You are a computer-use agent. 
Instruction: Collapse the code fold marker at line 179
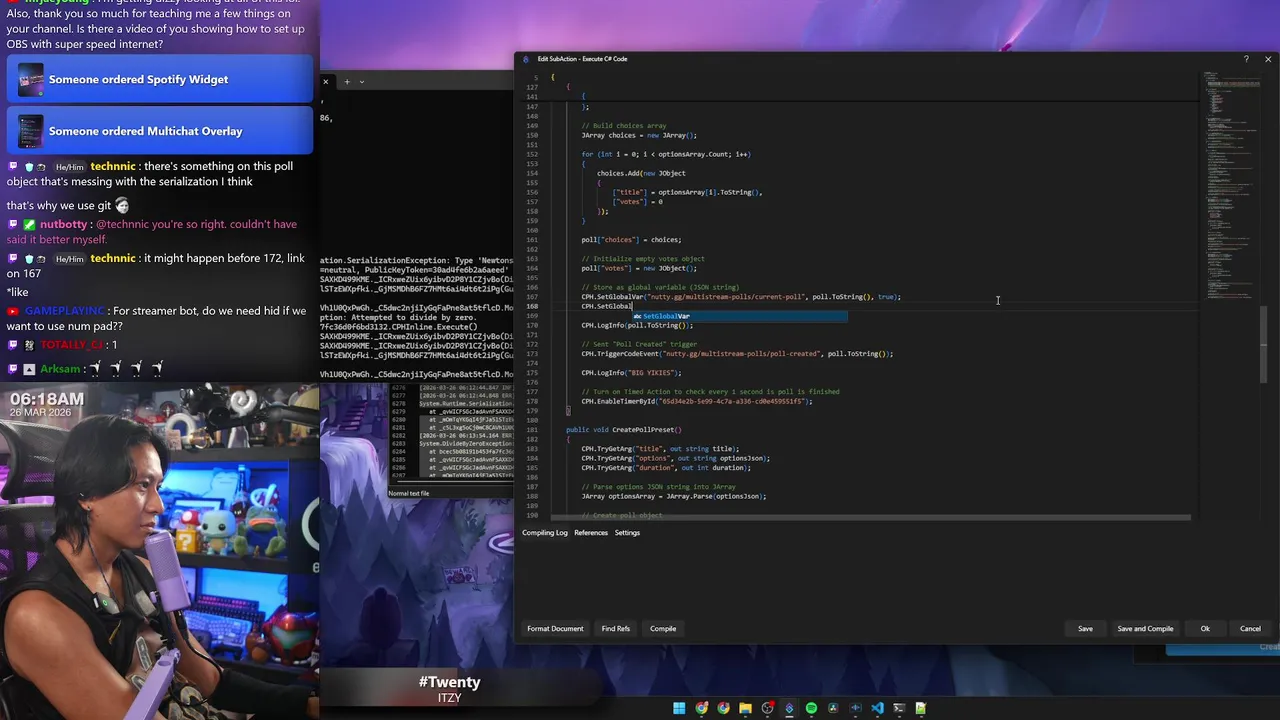click(568, 411)
